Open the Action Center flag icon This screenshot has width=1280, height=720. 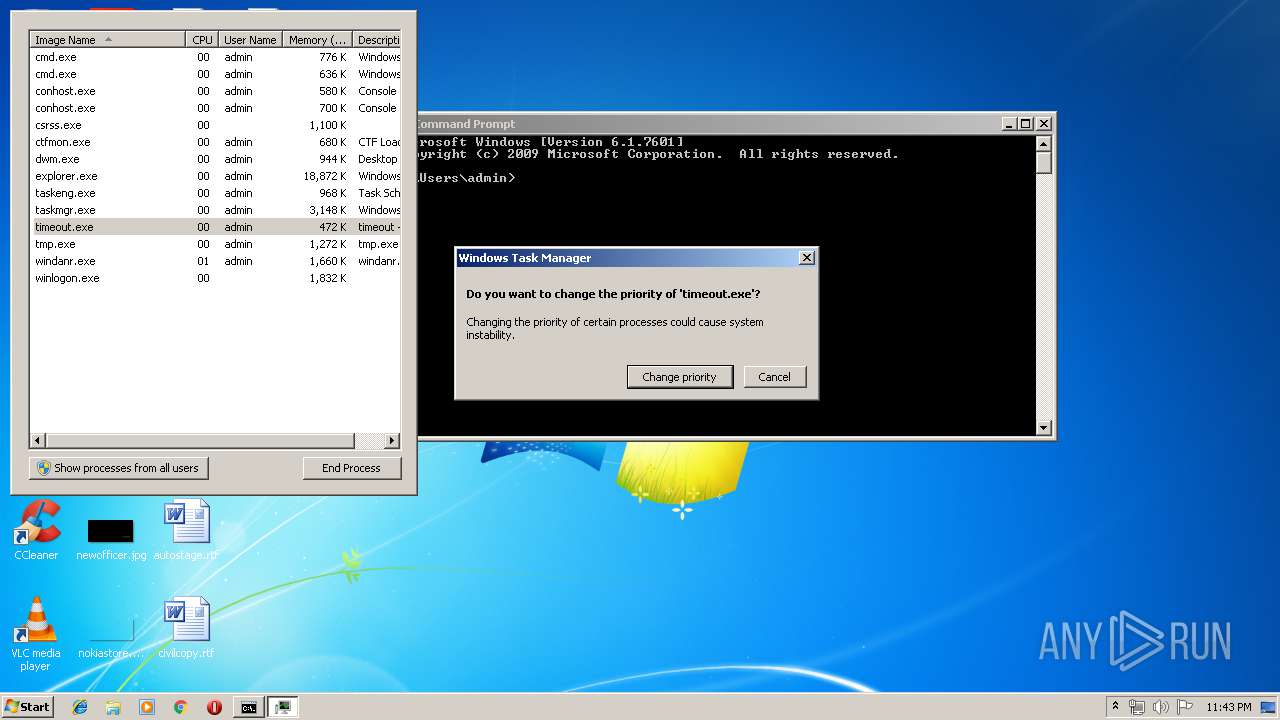point(1185,707)
